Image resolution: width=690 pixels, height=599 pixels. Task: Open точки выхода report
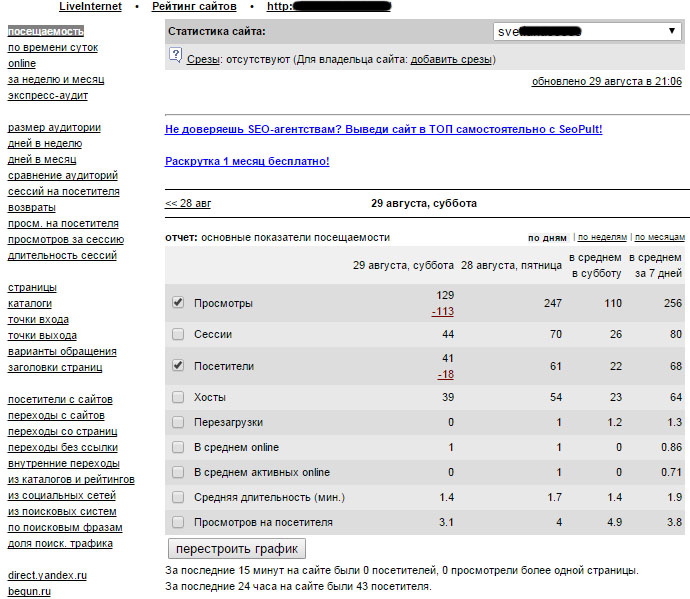coord(42,335)
